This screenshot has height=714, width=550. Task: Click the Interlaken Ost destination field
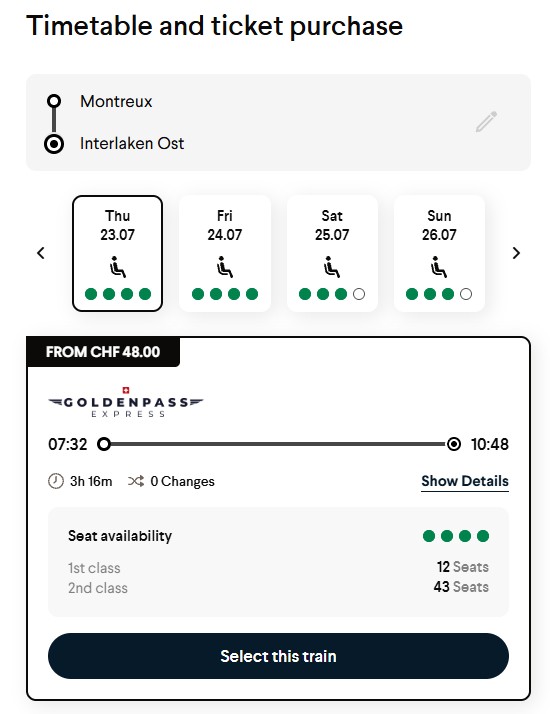tap(132, 143)
